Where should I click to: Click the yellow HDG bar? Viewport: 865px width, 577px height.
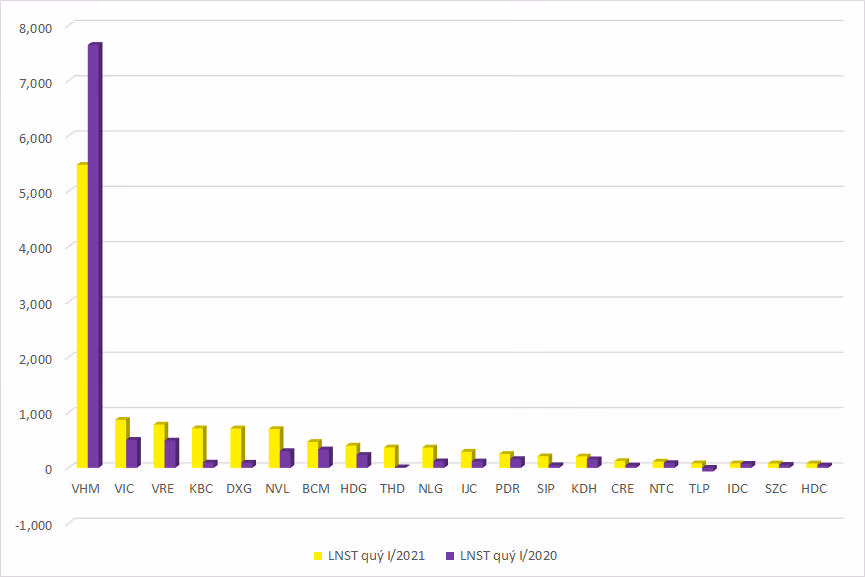tap(351, 456)
